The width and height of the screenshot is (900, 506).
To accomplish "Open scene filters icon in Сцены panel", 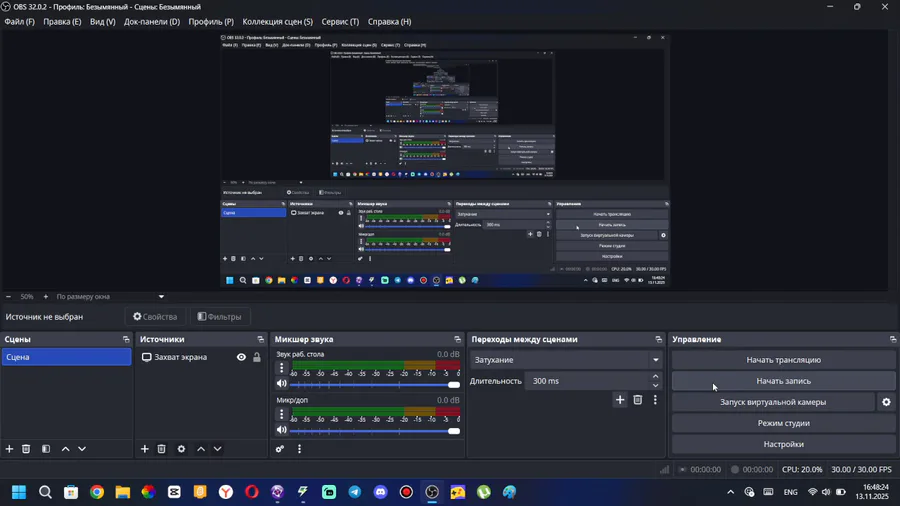I will pyautogui.click(x=46, y=449).
